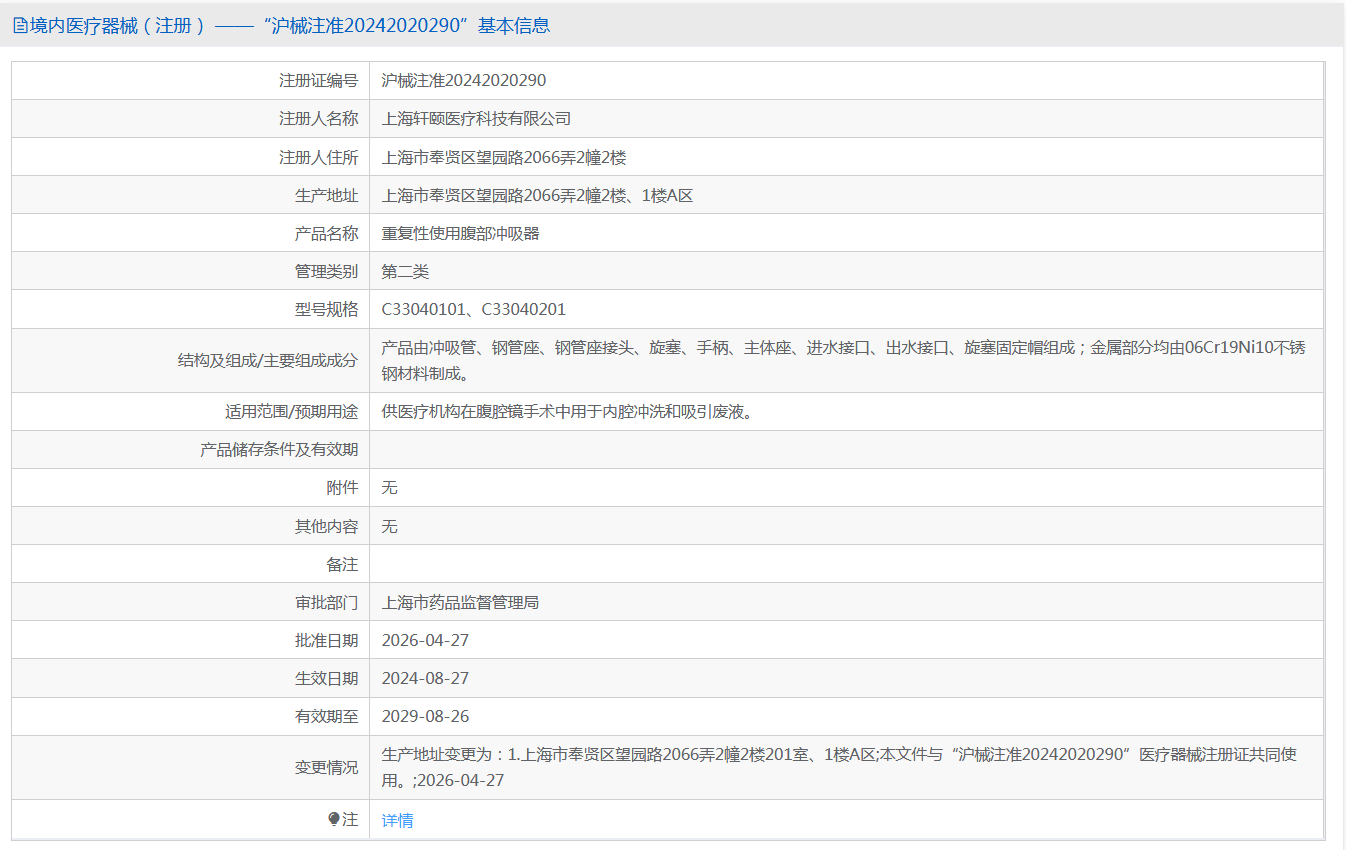Click the 批准日期 label
The width and height of the screenshot is (1346, 850).
tap(326, 640)
